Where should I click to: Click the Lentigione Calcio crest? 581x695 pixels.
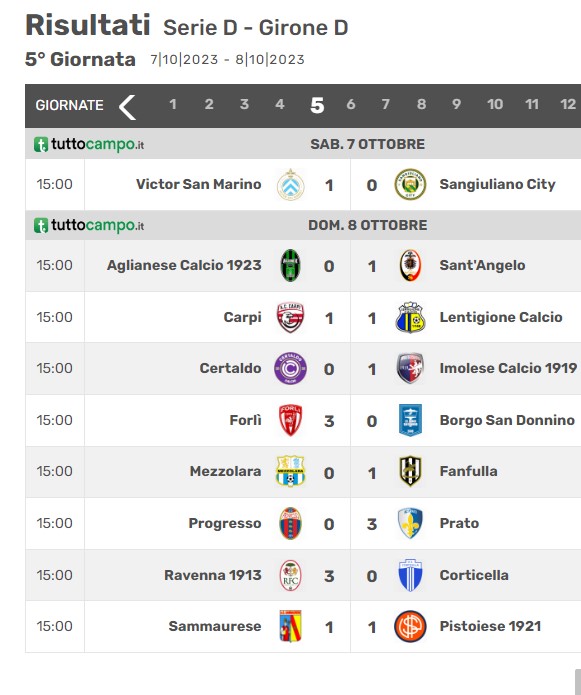410,317
